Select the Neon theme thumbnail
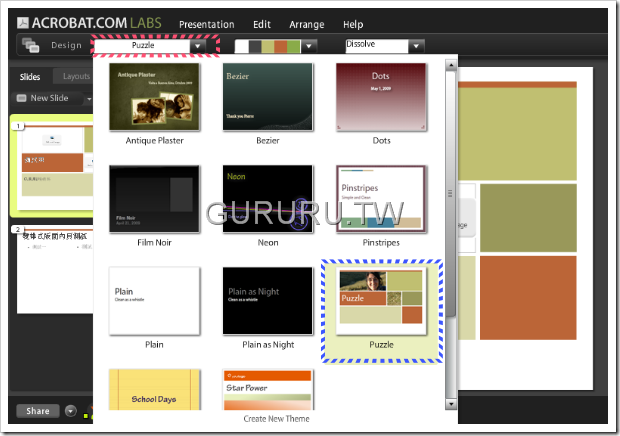 pos(268,199)
